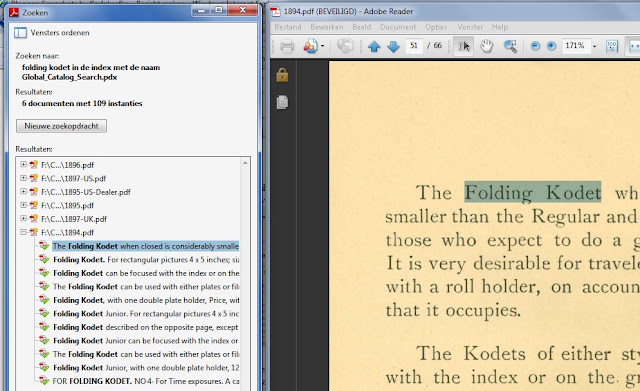Select F:\C...\1894.pdf in results
Image resolution: width=640 pixels, height=391 pixels.
[67, 232]
